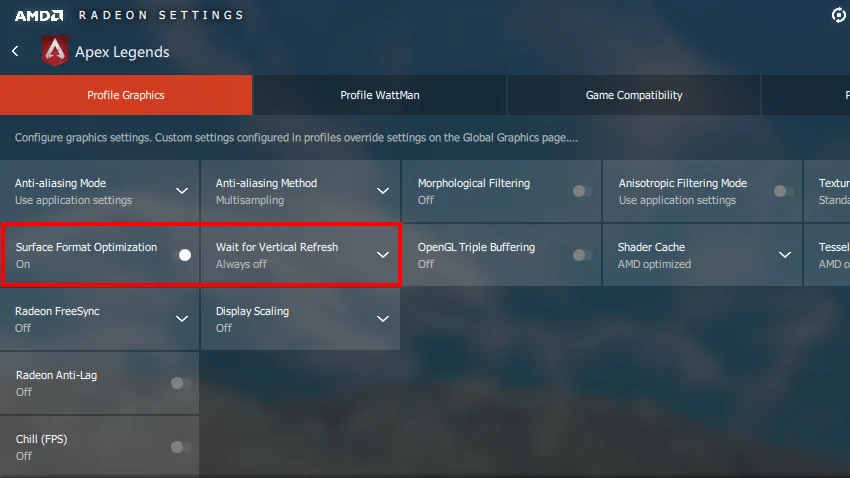Click the Morphological Filtering label
The width and height of the screenshot is (850, 478).
coord(474,183)
